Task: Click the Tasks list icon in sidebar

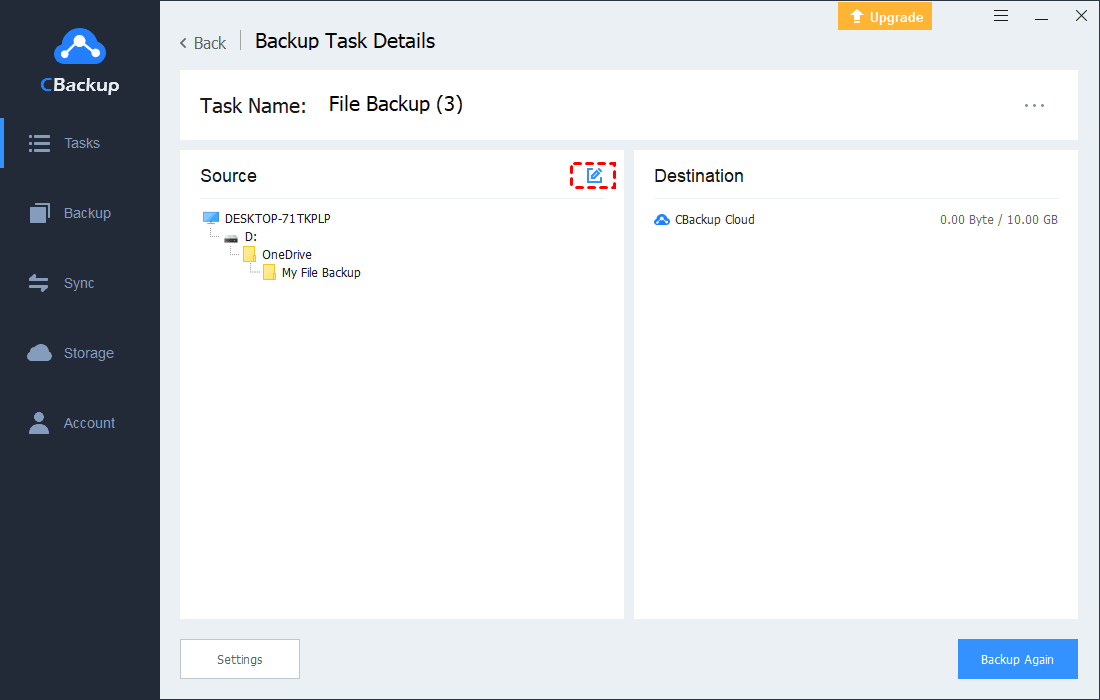Action: pos(40,143)
